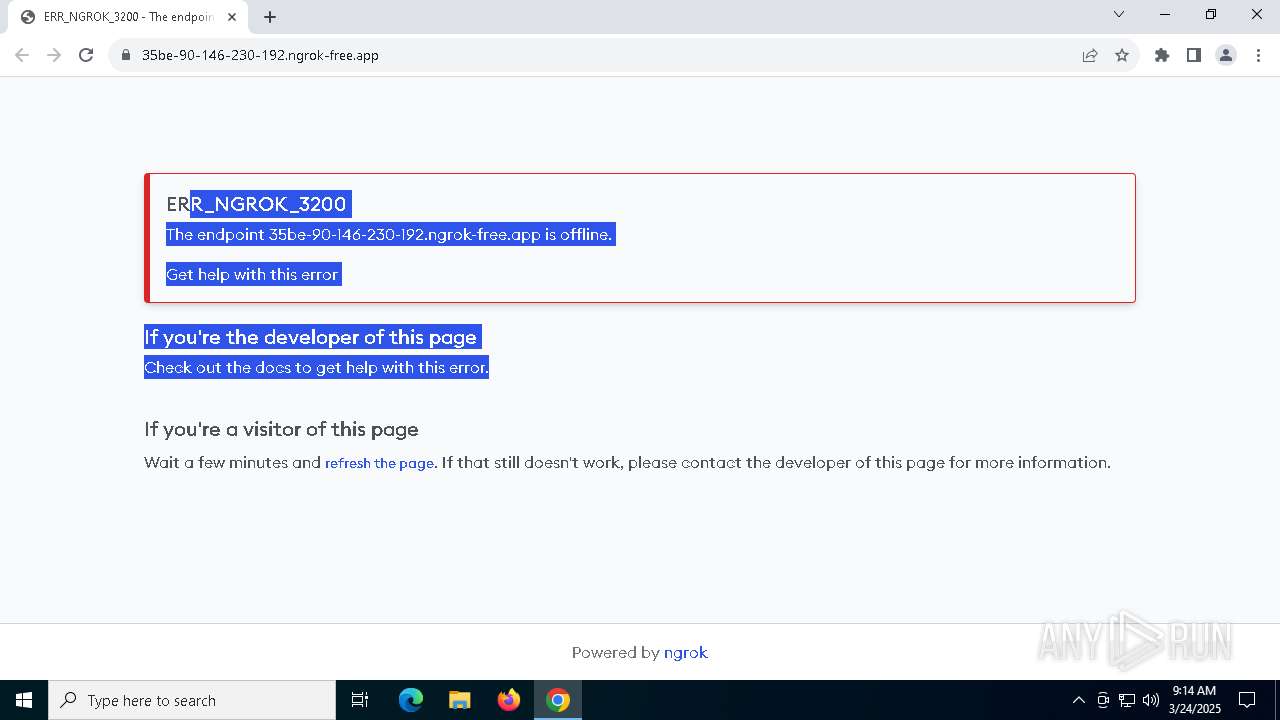The image size is (1280, 720).
Task: Open the notification center icon
Action: pos(1247,700)
